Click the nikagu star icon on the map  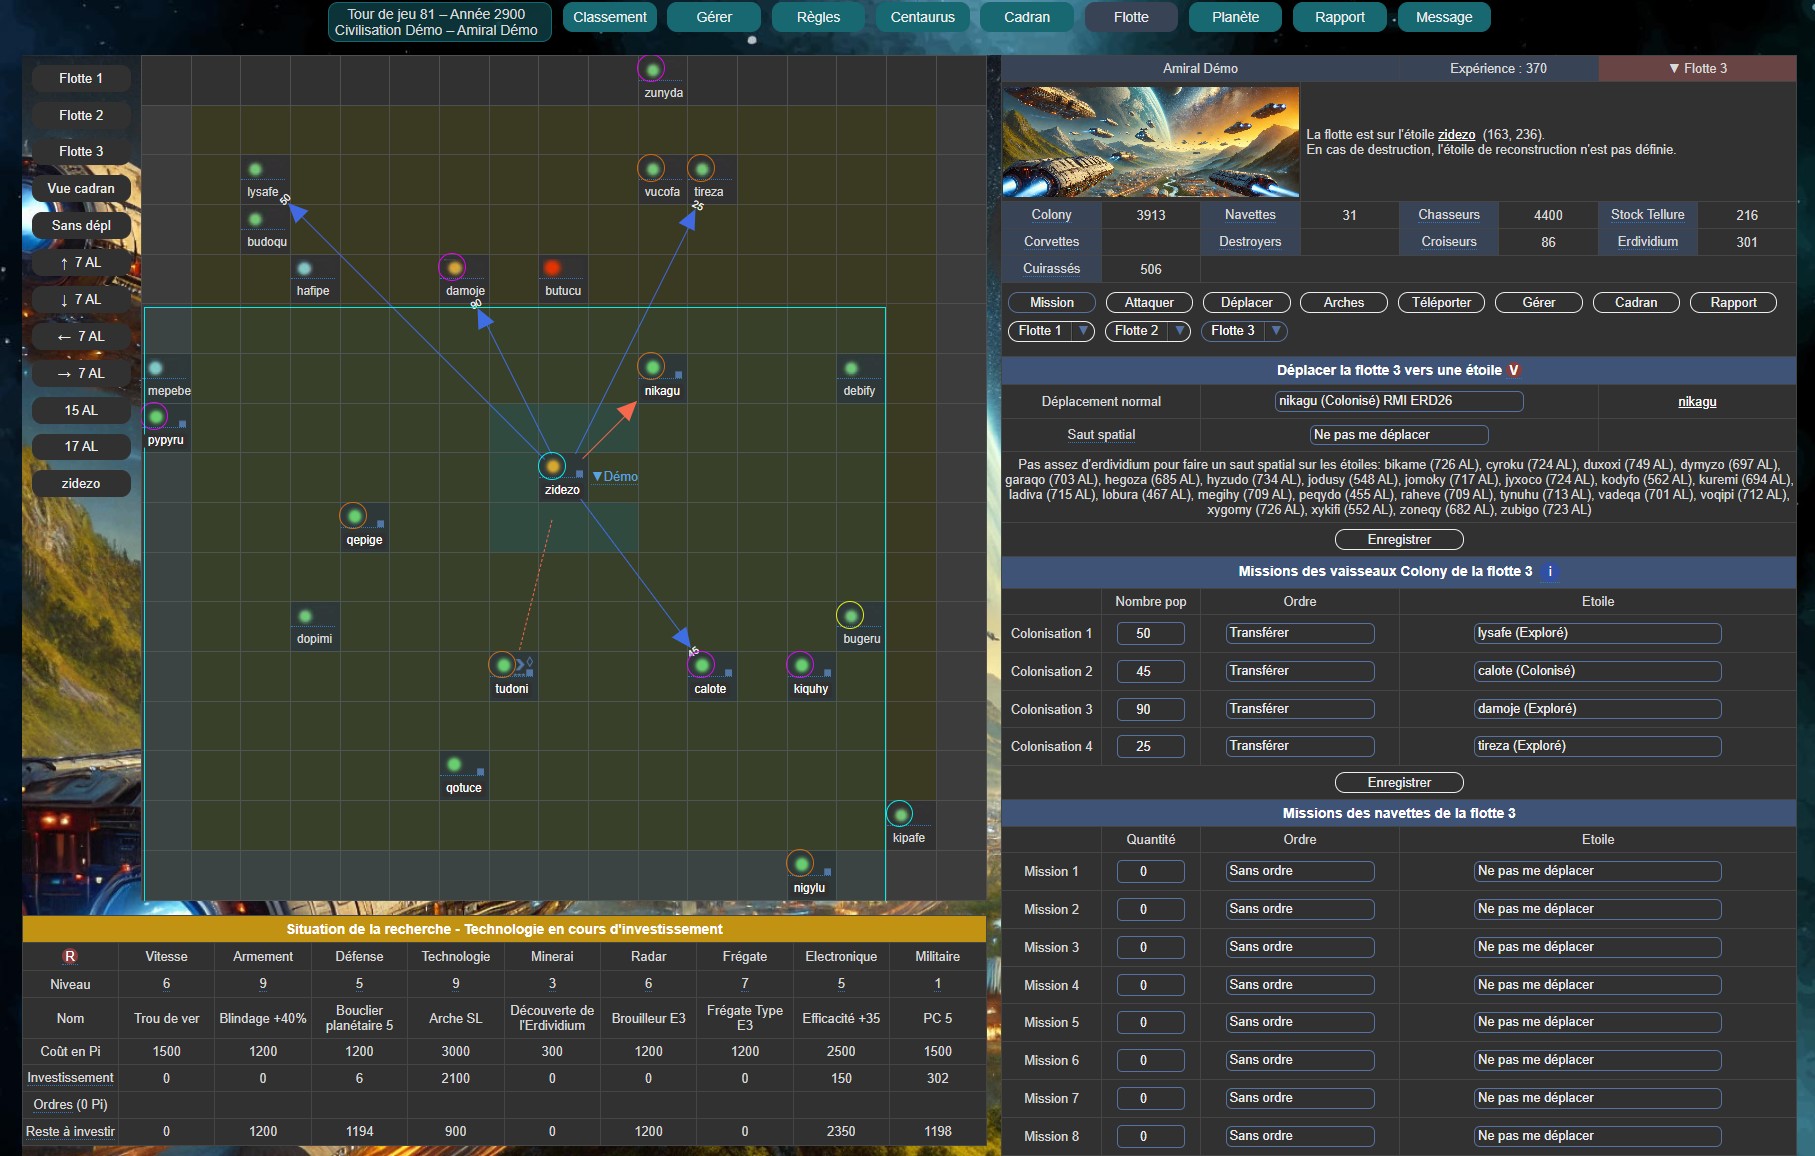(651, 367)
